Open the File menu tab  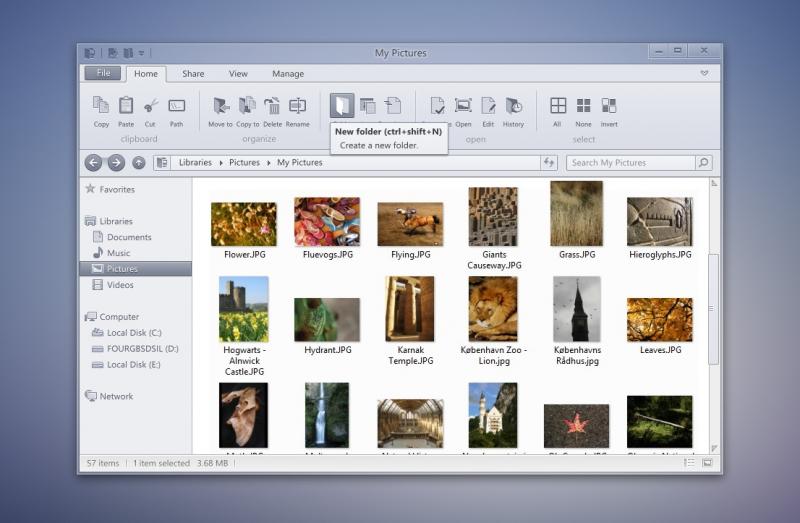tap(103, 73)
